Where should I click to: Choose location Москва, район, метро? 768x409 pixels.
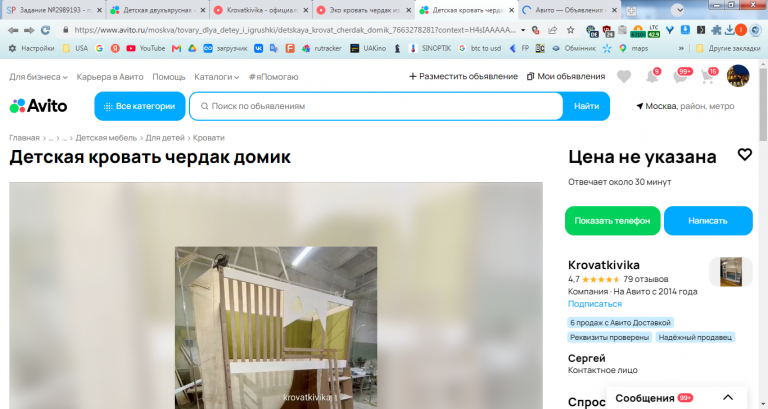(685, 106)
